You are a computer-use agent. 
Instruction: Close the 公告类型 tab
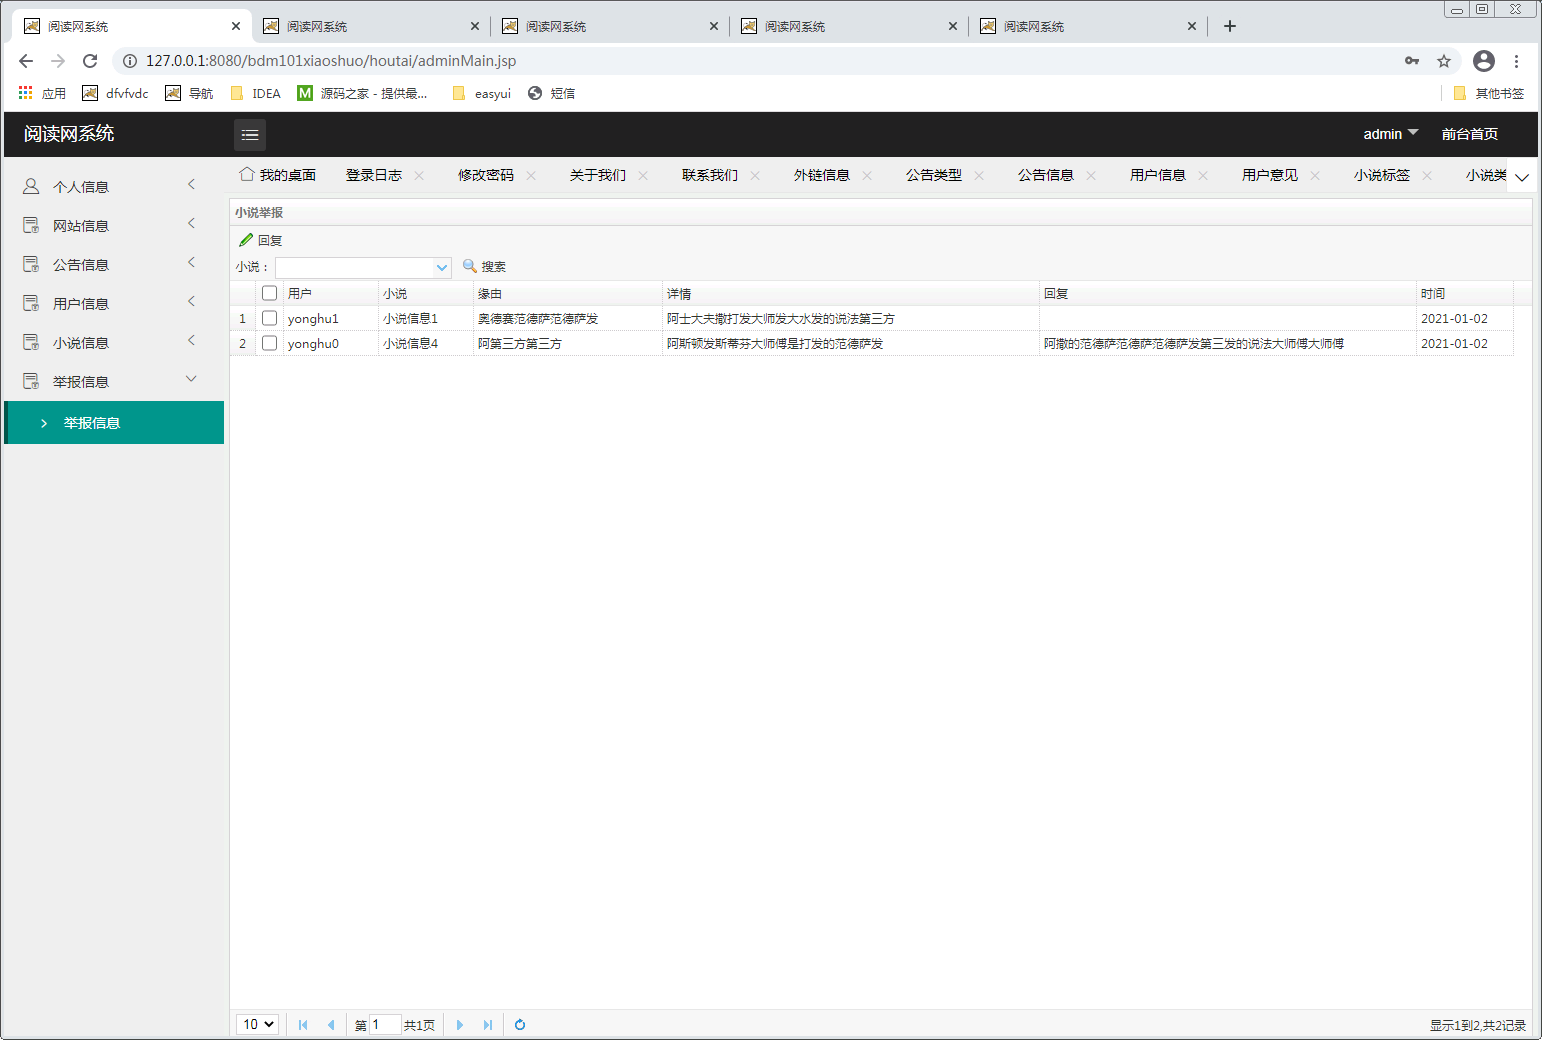coord(979,175)
